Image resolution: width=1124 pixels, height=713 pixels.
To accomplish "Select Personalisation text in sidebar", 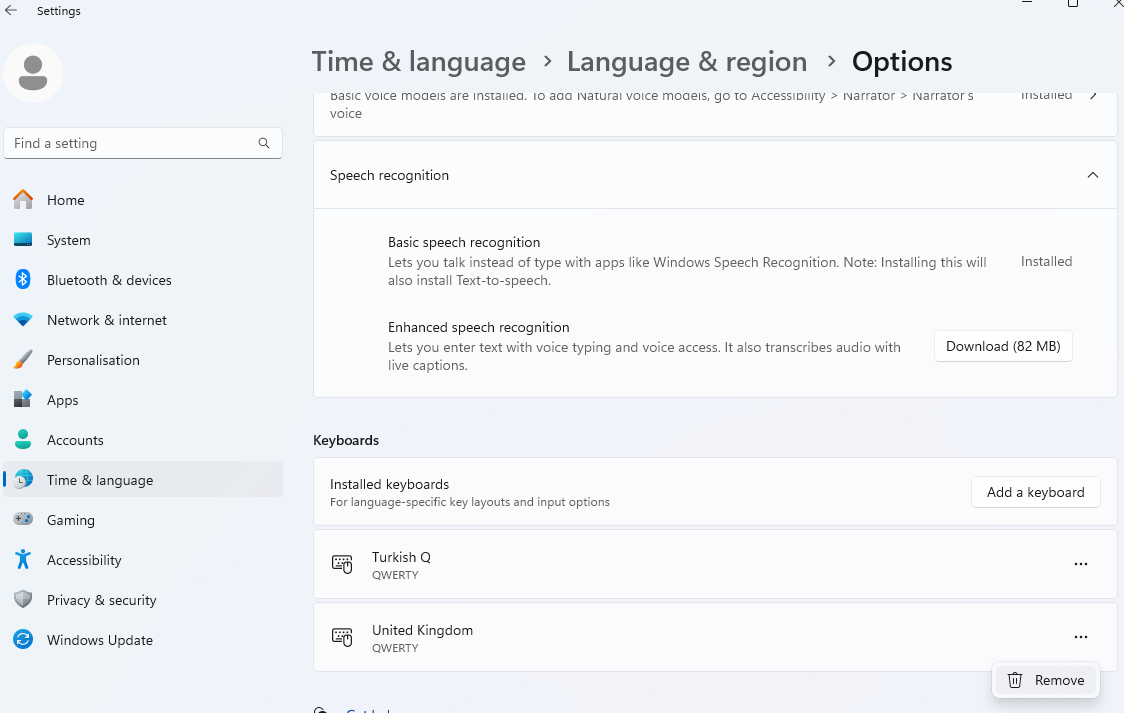I will coord(93,360).
